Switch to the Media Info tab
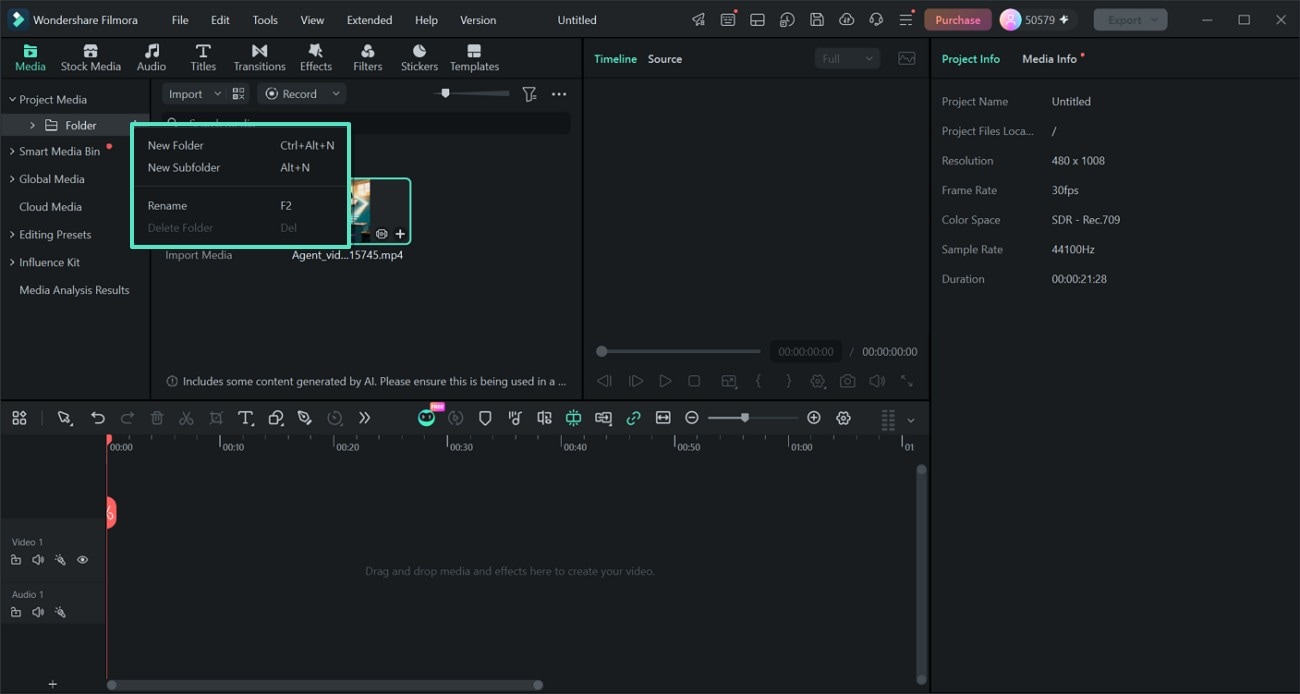 (1049, 59)
